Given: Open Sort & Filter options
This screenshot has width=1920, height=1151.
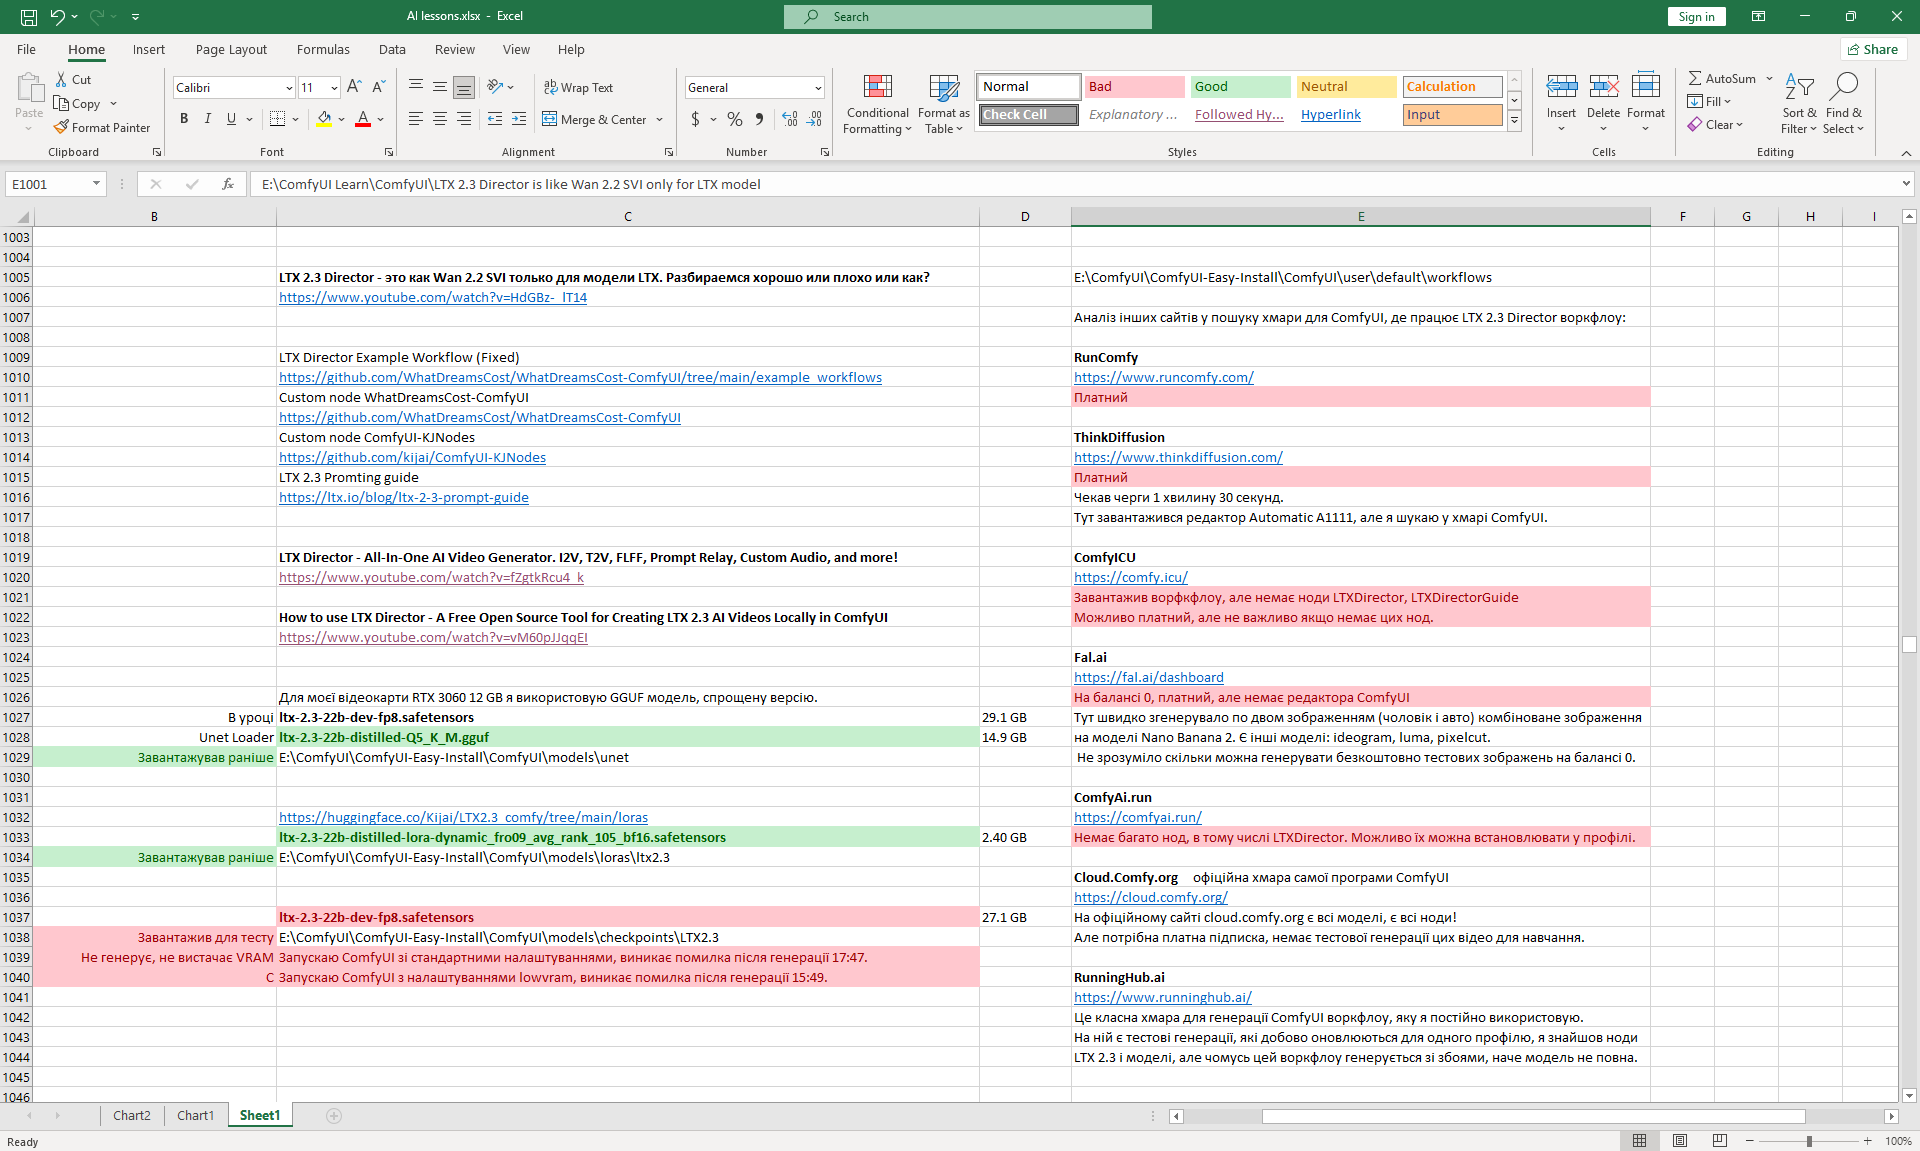Looking at the screenshot, I should pos(1799,104).
